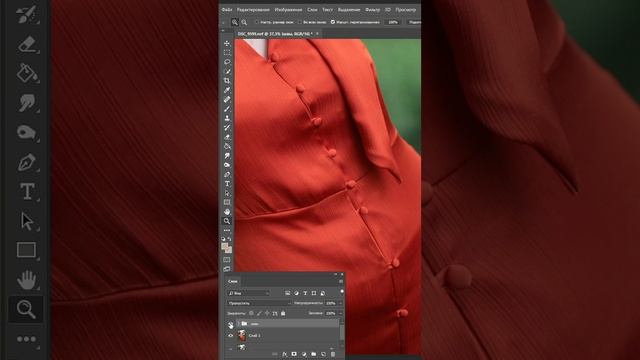Expand the group layer folder
This screenshot has width=640, height=360.
(238, 324)
